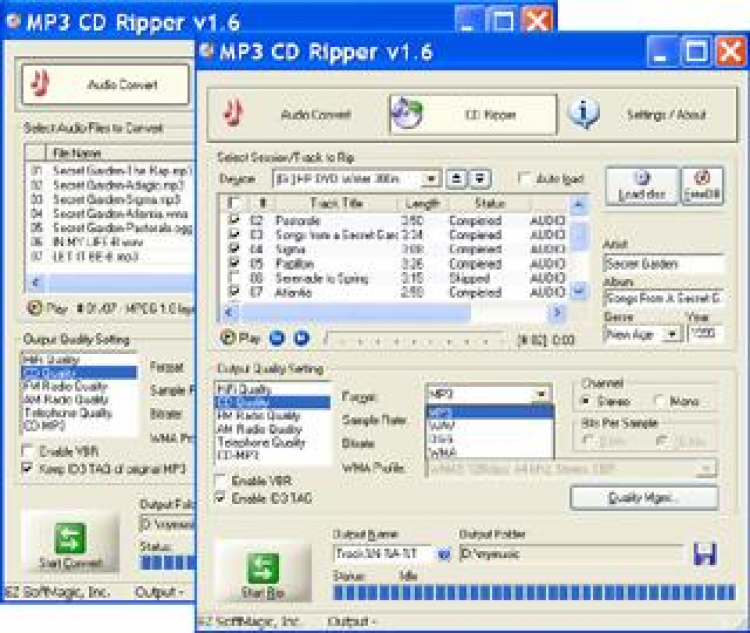The width and height of the screenshot is (750, 633).
Task: Expand the Device drive dropdown
Action: pos(431,179)
